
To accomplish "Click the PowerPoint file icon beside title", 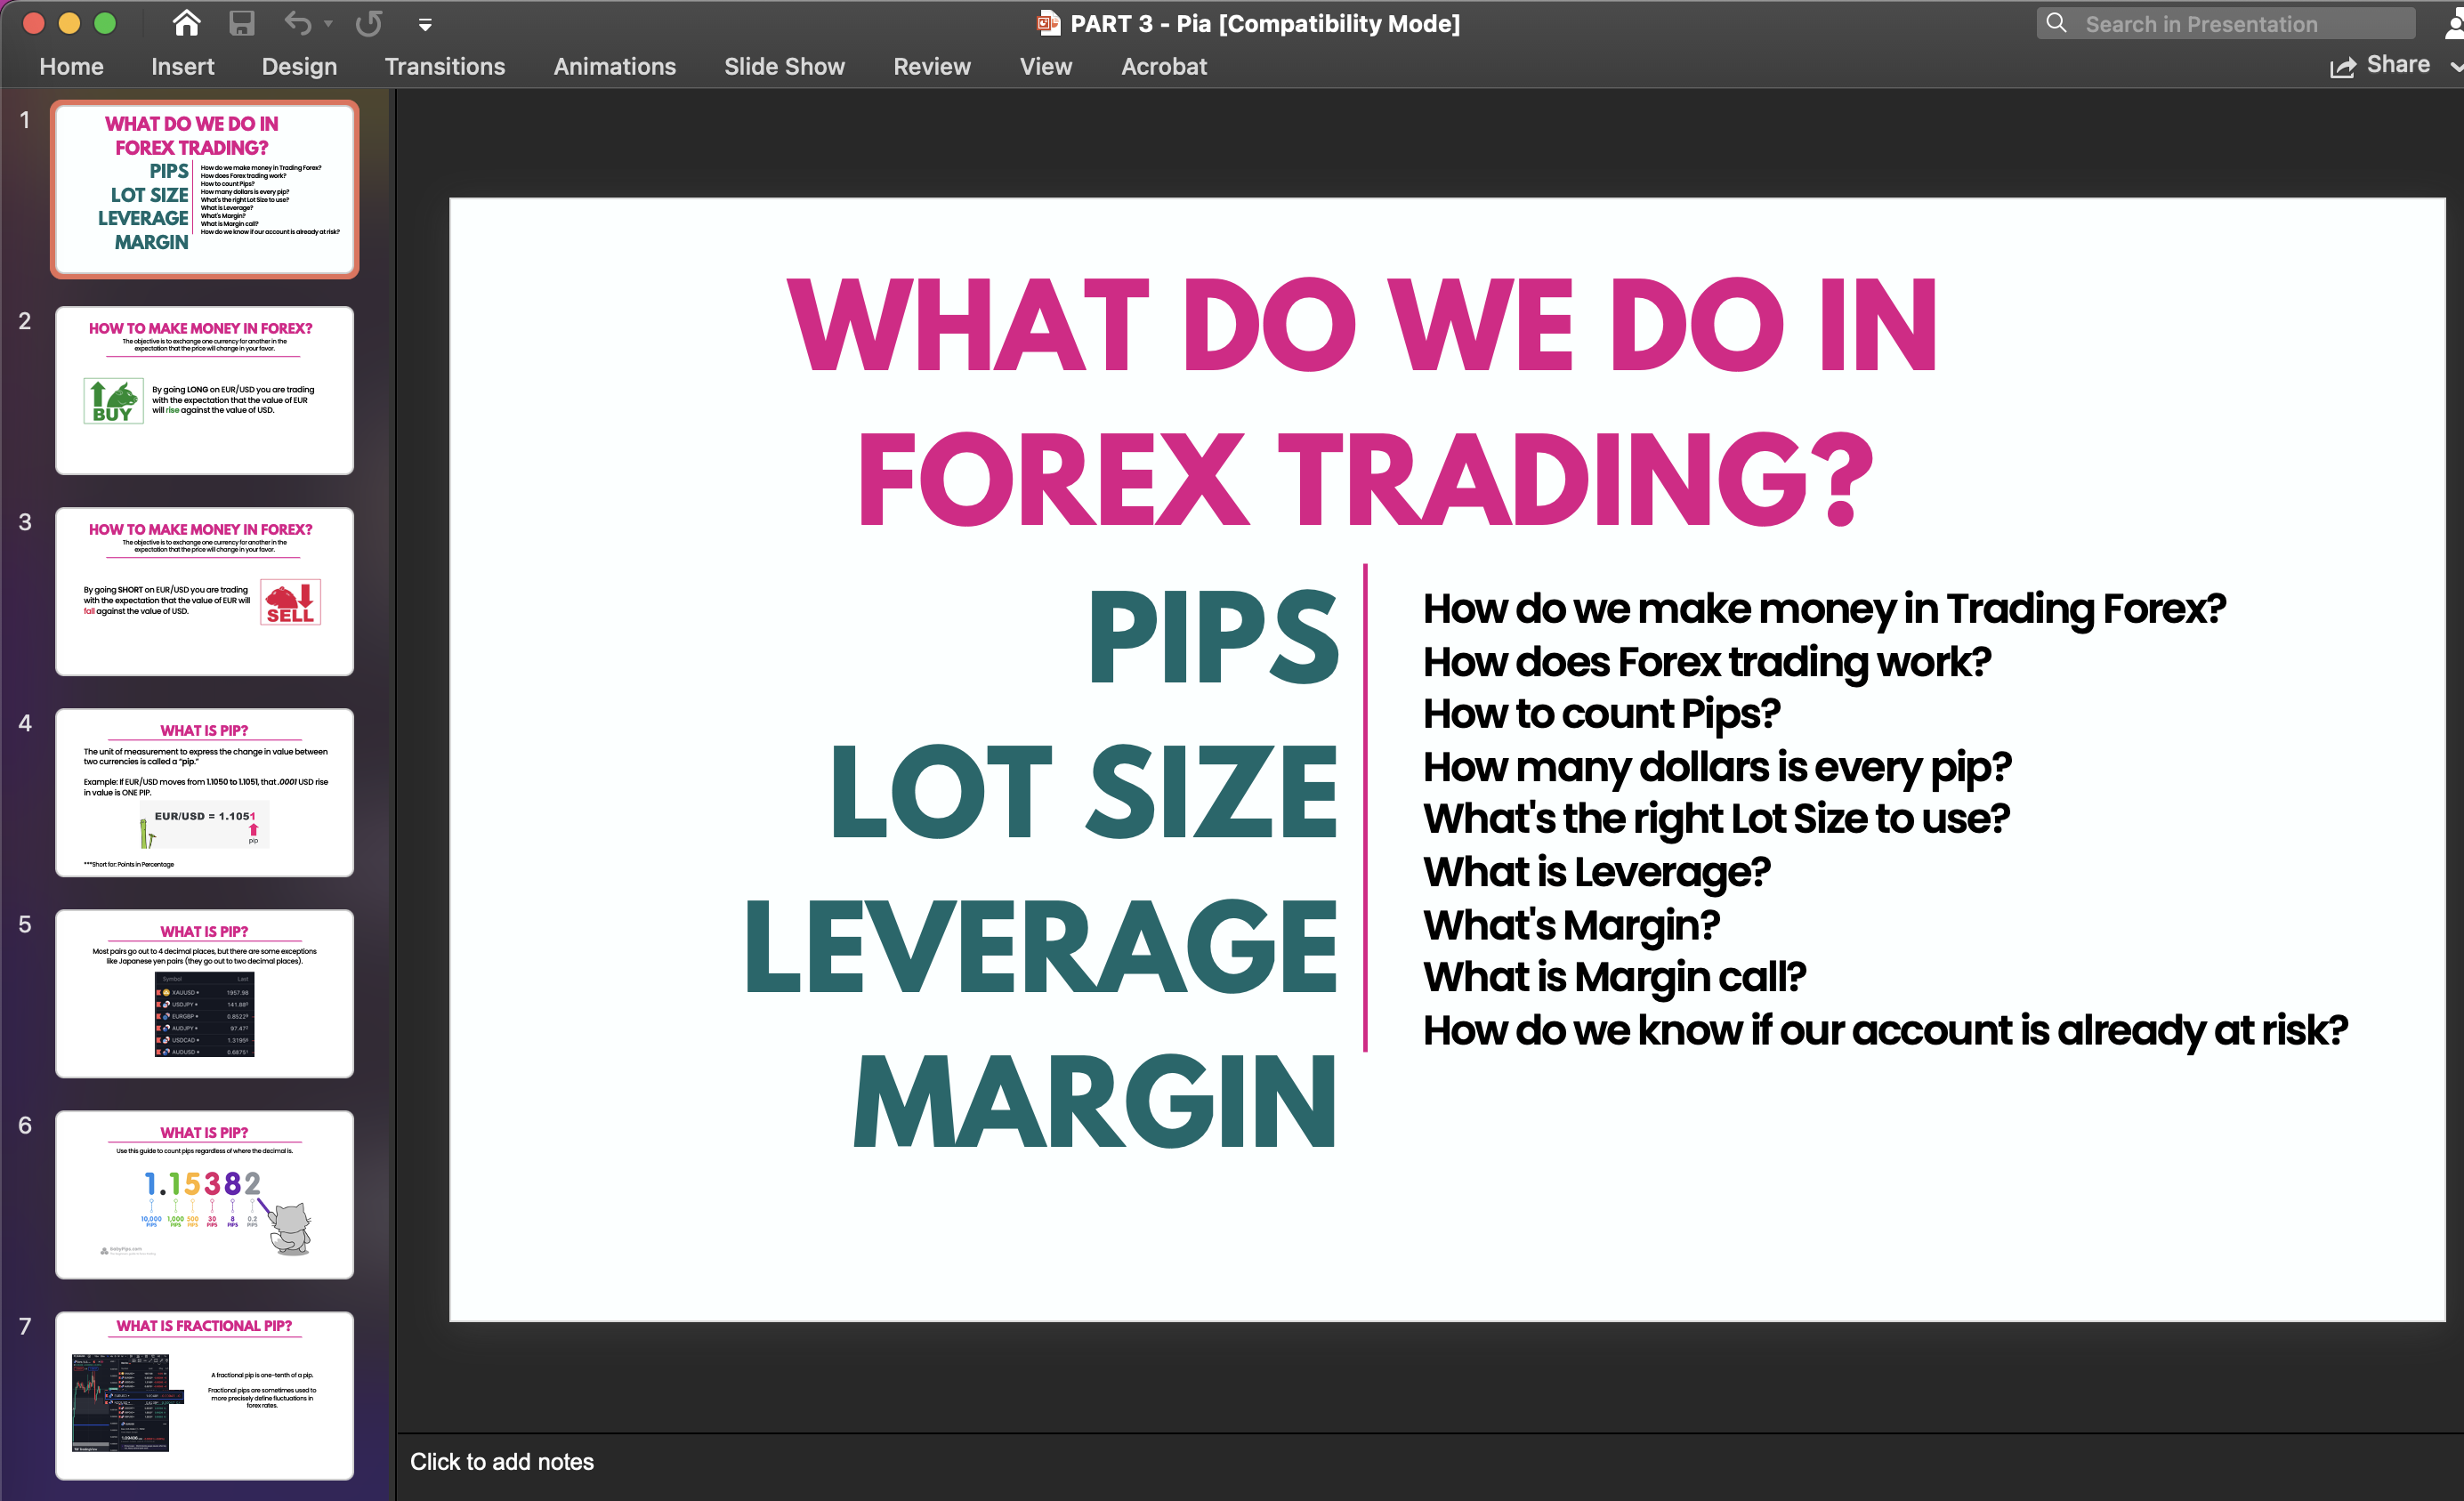I will pyautogui.click(x=1048, y=23).
